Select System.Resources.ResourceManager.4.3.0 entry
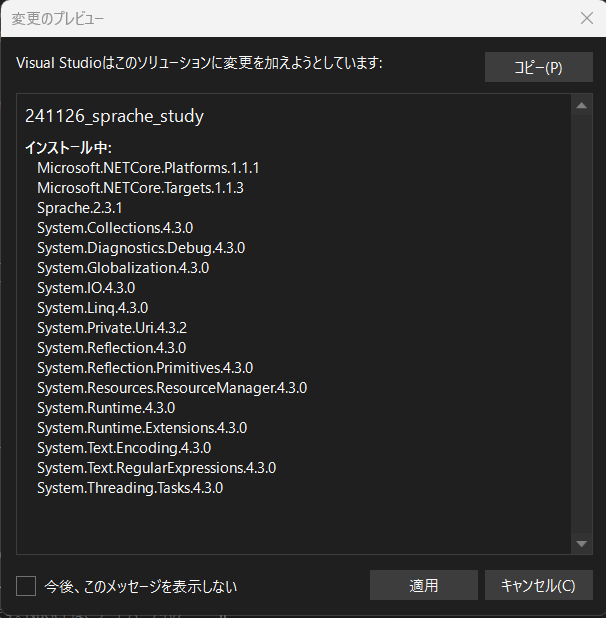 (x=172, y=388)
